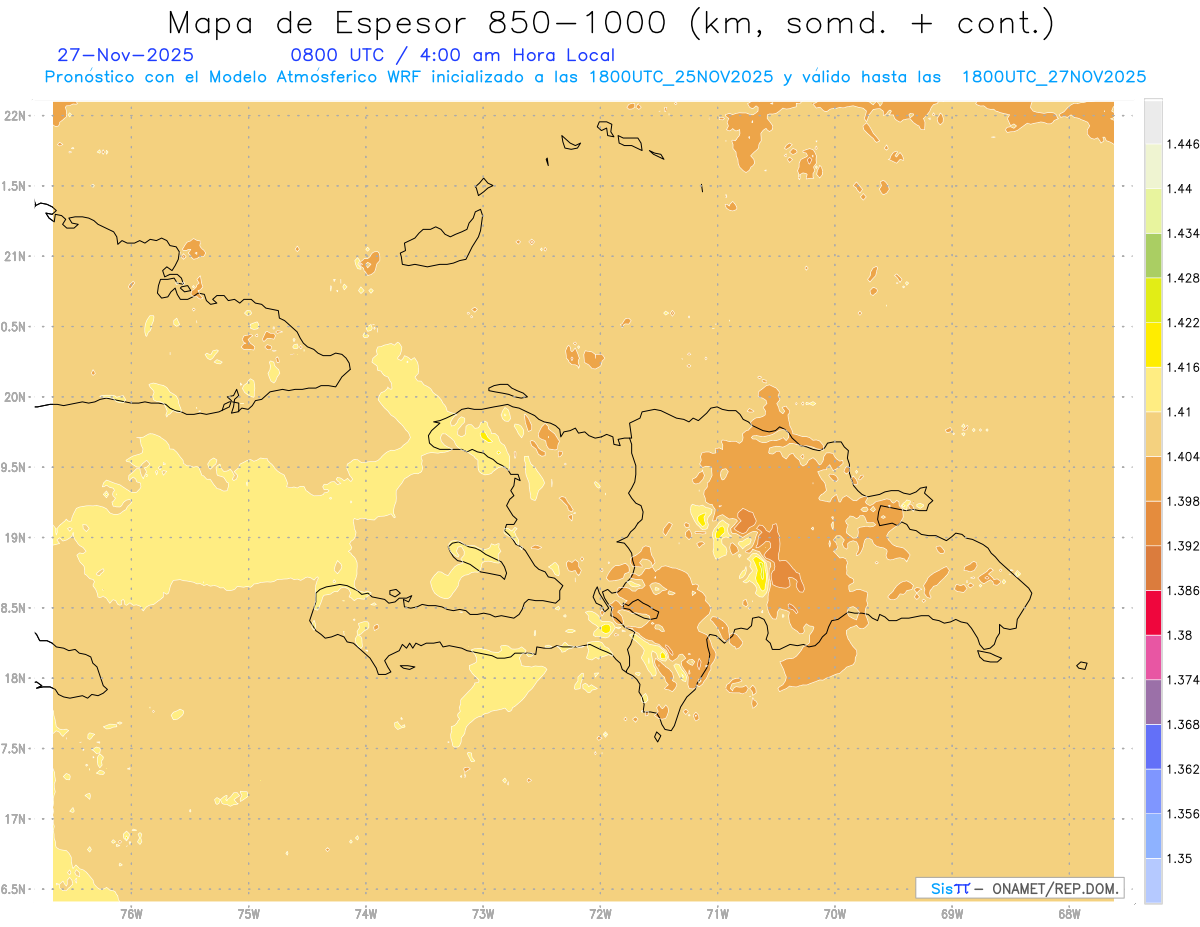Click the 22N latitude axis label
1200x927 pixels.
click(x=14, y=116)
